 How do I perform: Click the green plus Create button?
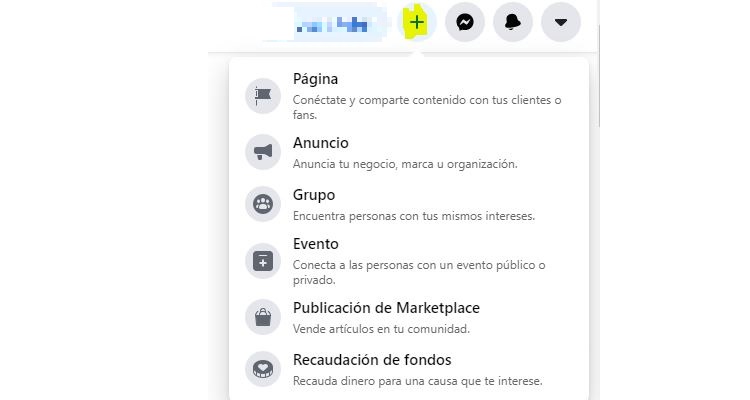pyautogui.click(x=417, y=22)
